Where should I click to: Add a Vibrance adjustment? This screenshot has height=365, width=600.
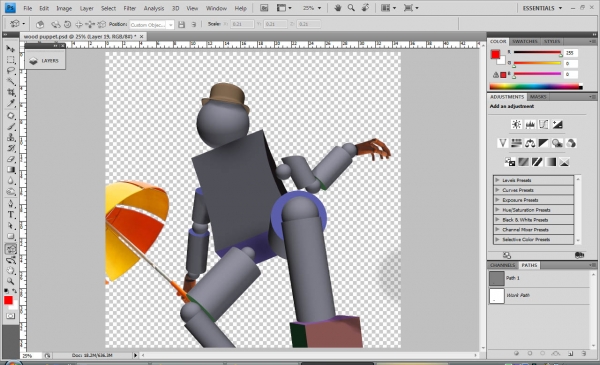tap(502, 143)
